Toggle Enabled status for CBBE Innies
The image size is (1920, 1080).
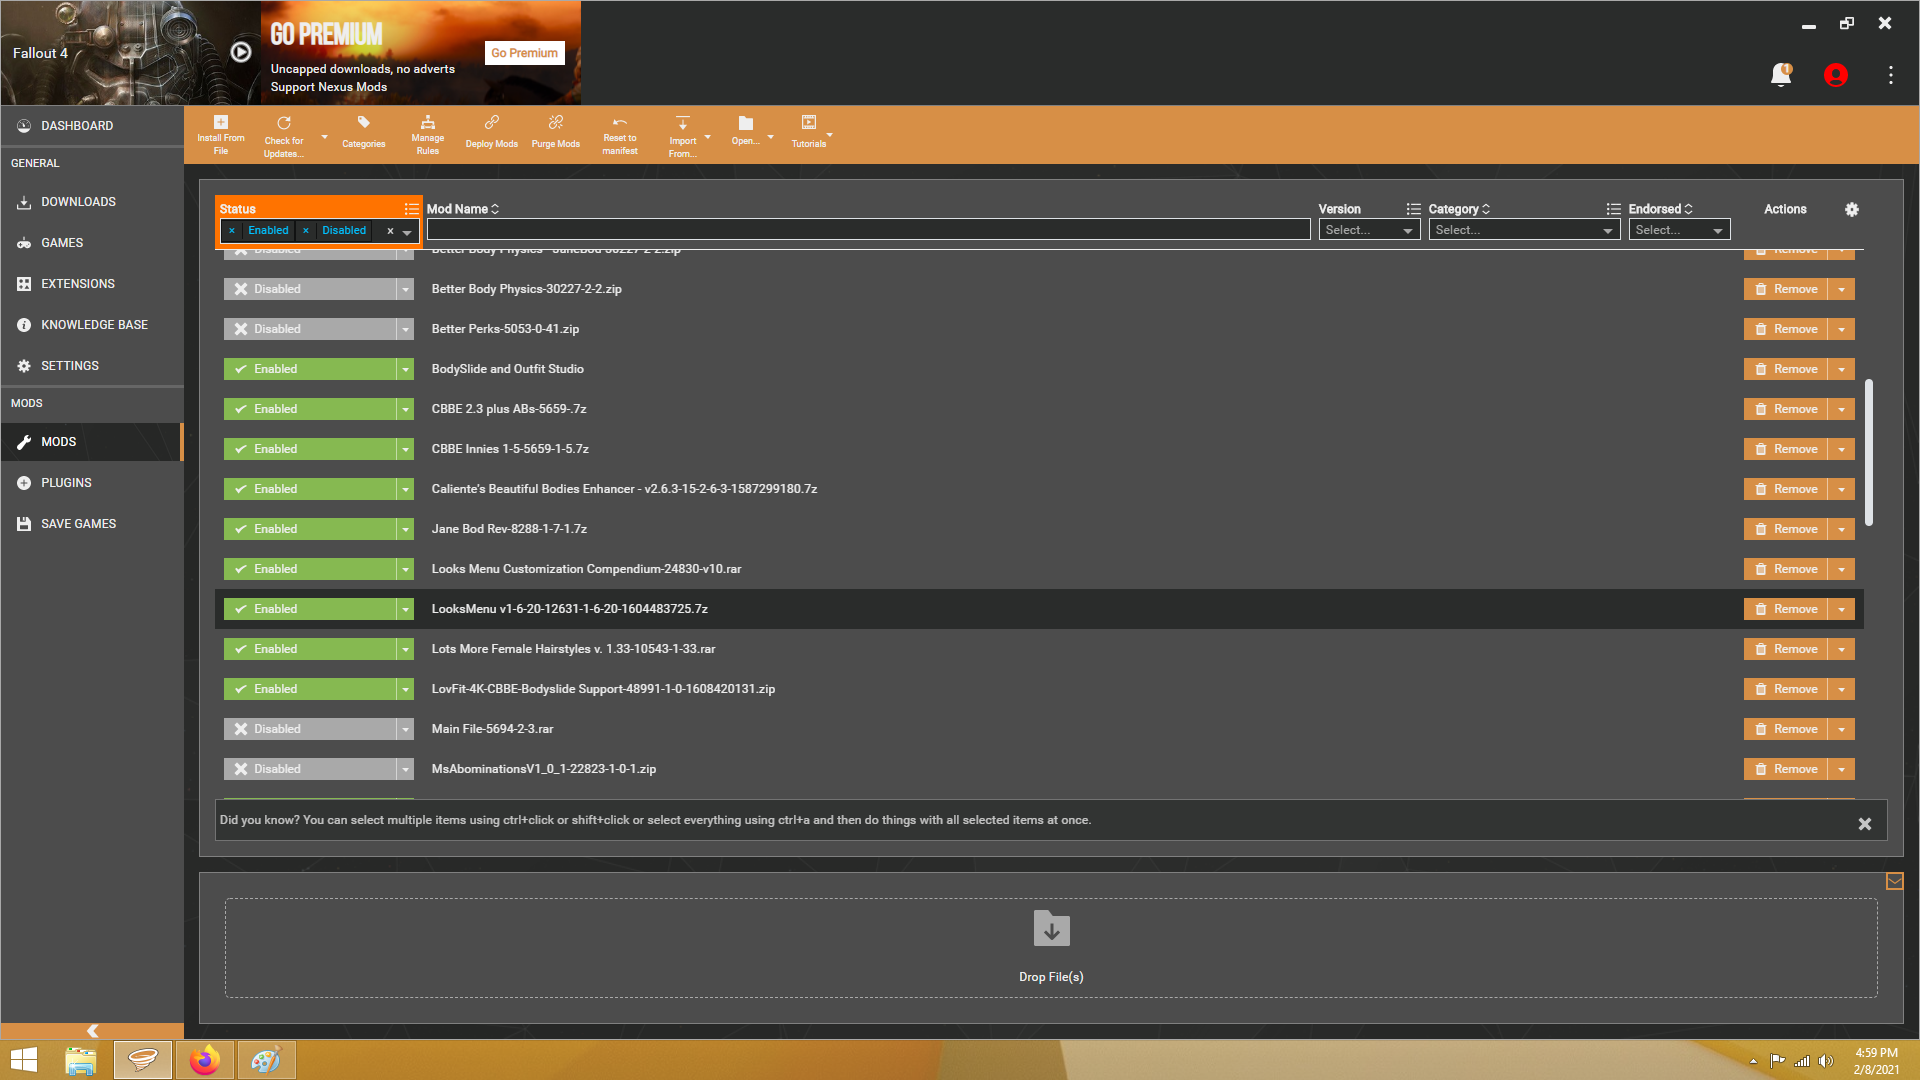(x=310, y=449)
